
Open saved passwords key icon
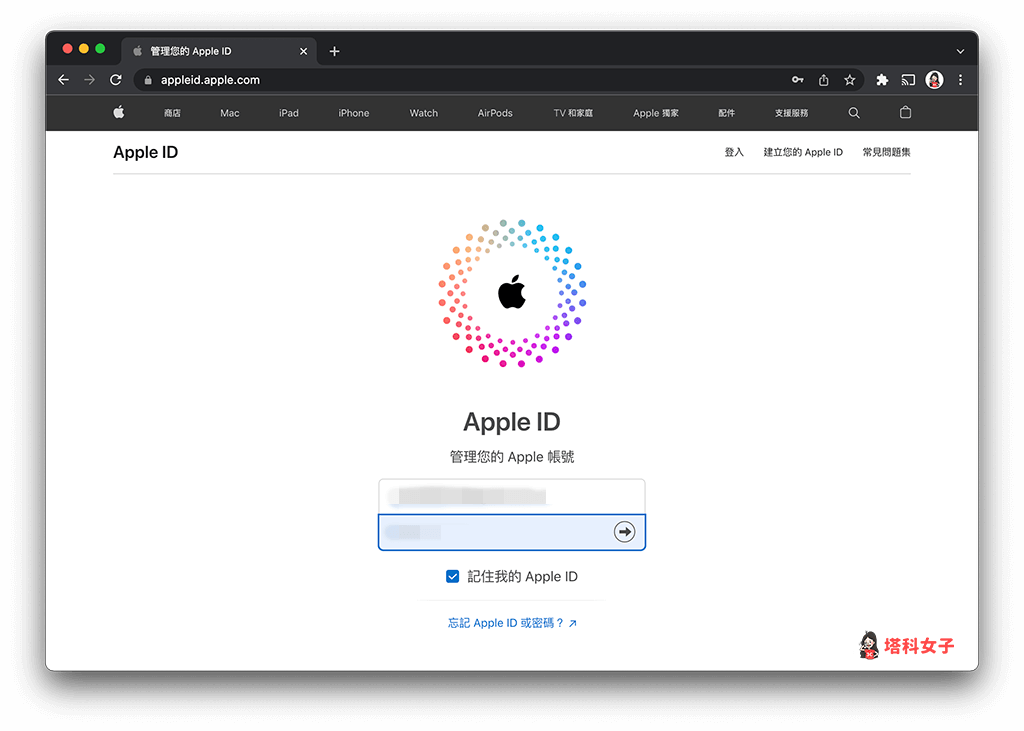[x=797, y=80]
